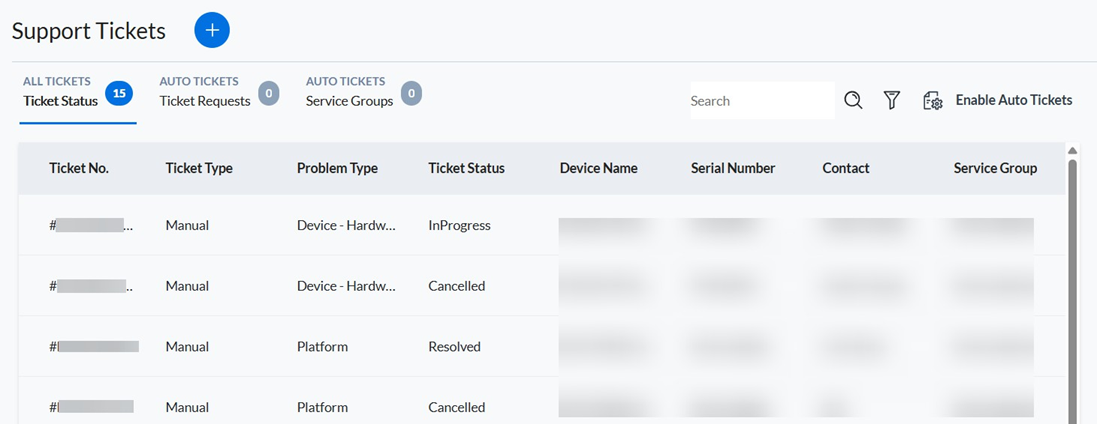Click the scrollbar up arrow
Screen dimensions: 1097x424
click(x=1073, y=150)
